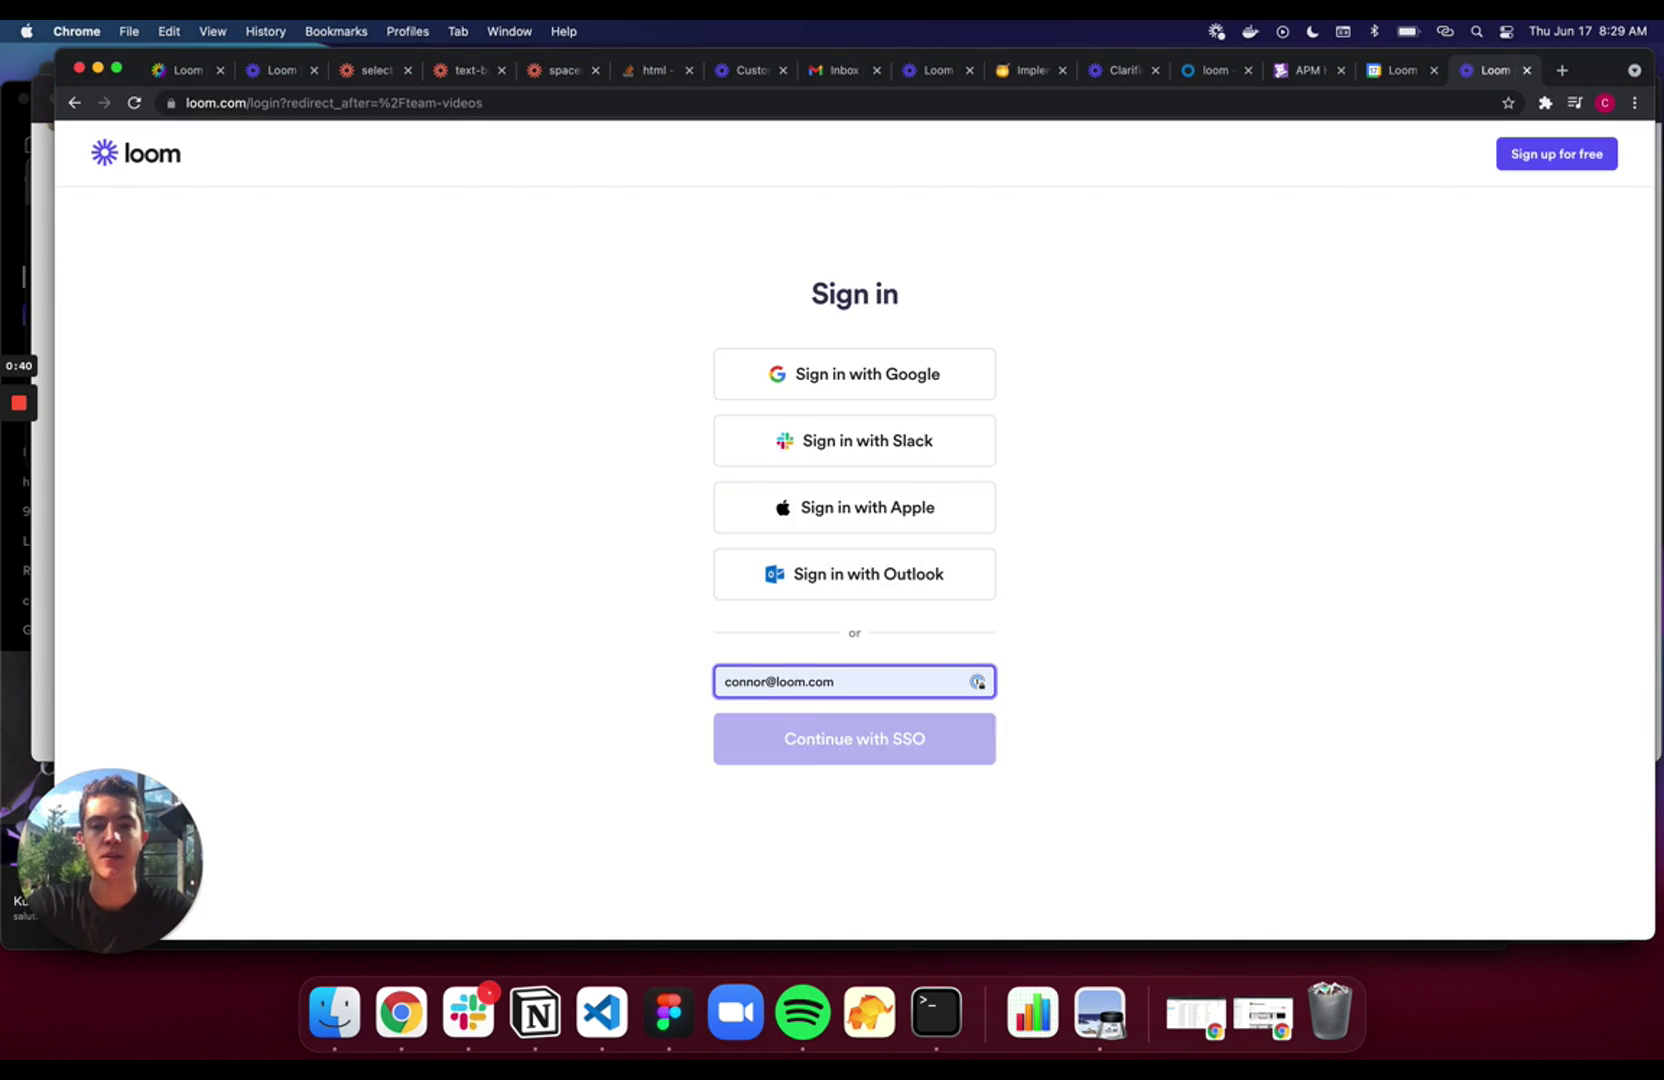Open a new tab with plus button
This screenshot has height=1080, width=1664.
(1562, 70)
